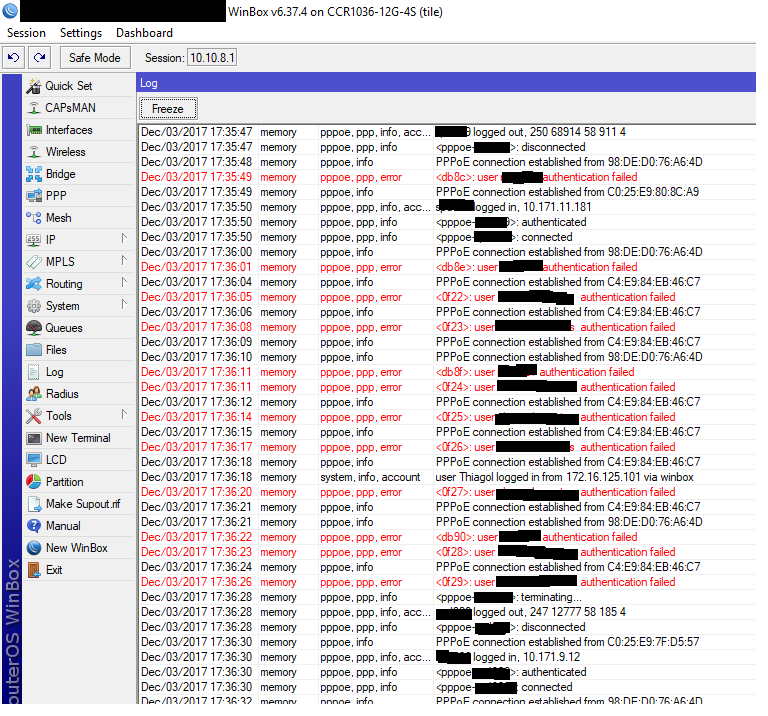Freeze the log output

tap(168, 109)
